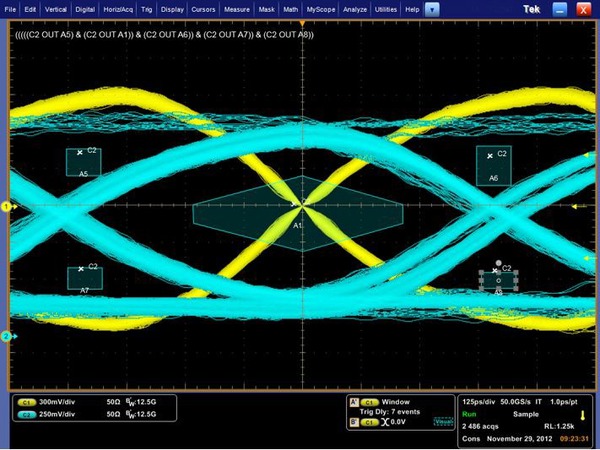Select the A6 visual trigger area box
Viewport: 600px width, 450px height.
[494, 165]
